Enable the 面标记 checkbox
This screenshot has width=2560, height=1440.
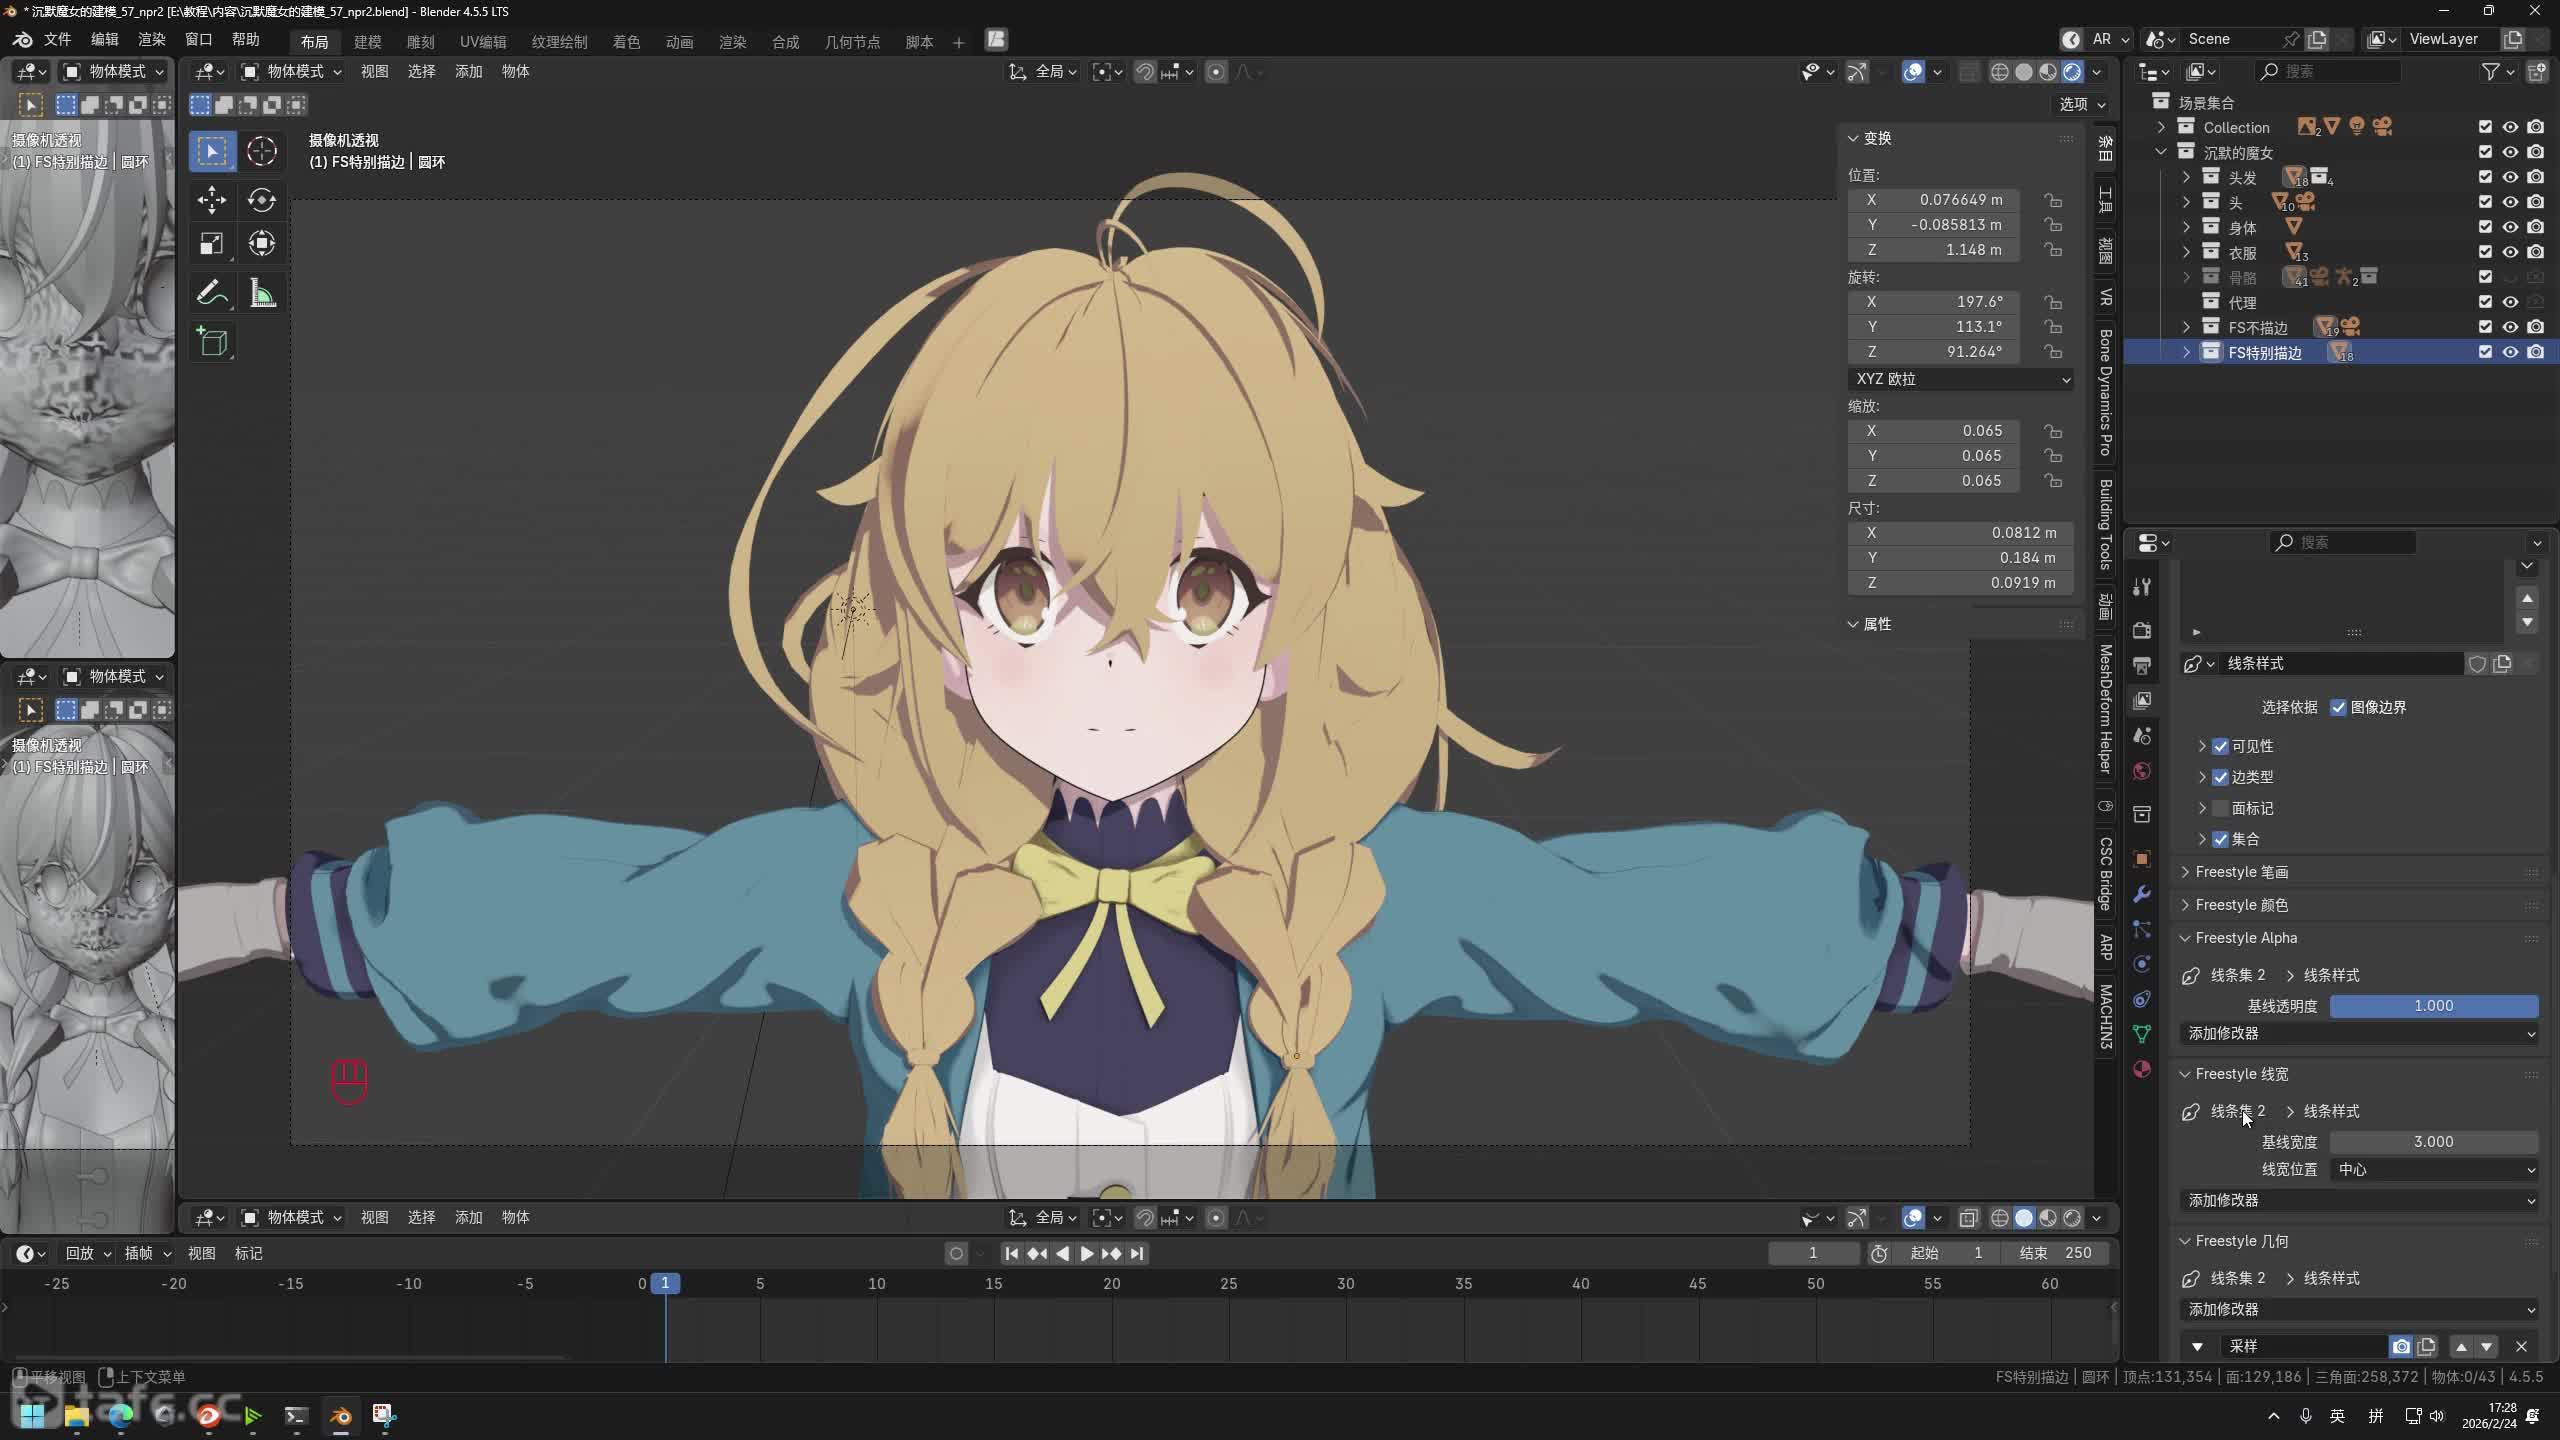(2221, 808)
